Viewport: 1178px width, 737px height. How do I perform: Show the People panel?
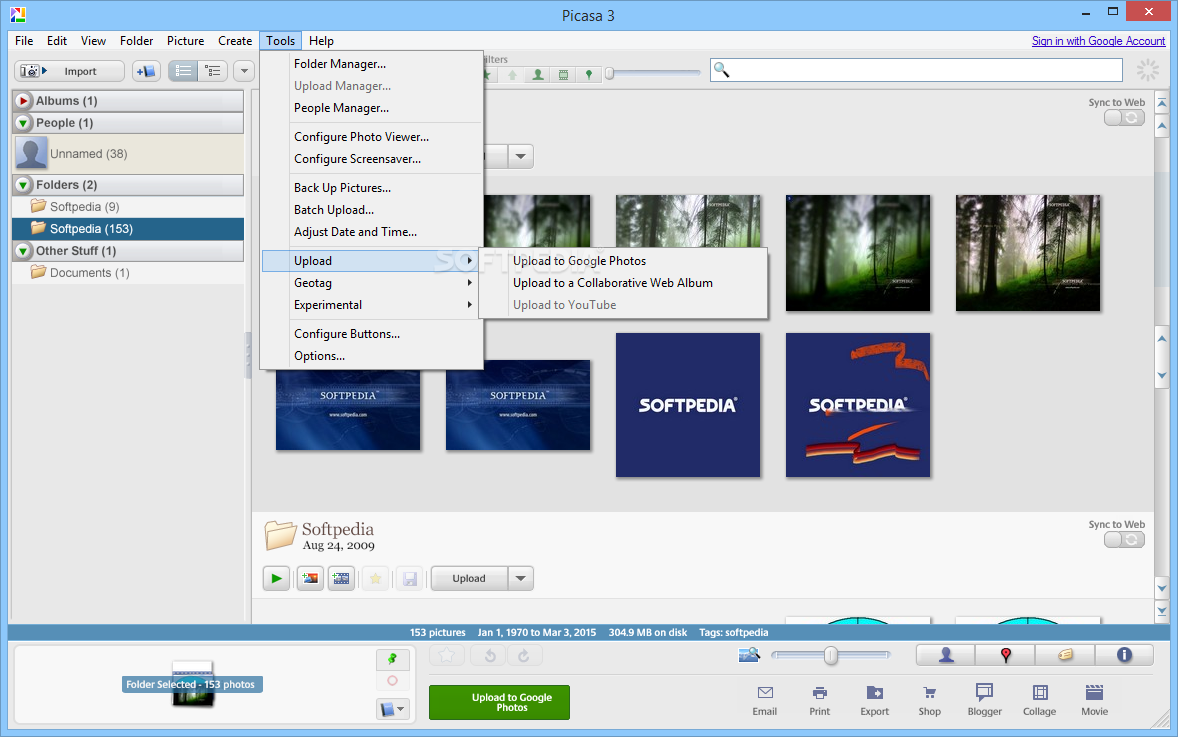[x=946, y=655]
